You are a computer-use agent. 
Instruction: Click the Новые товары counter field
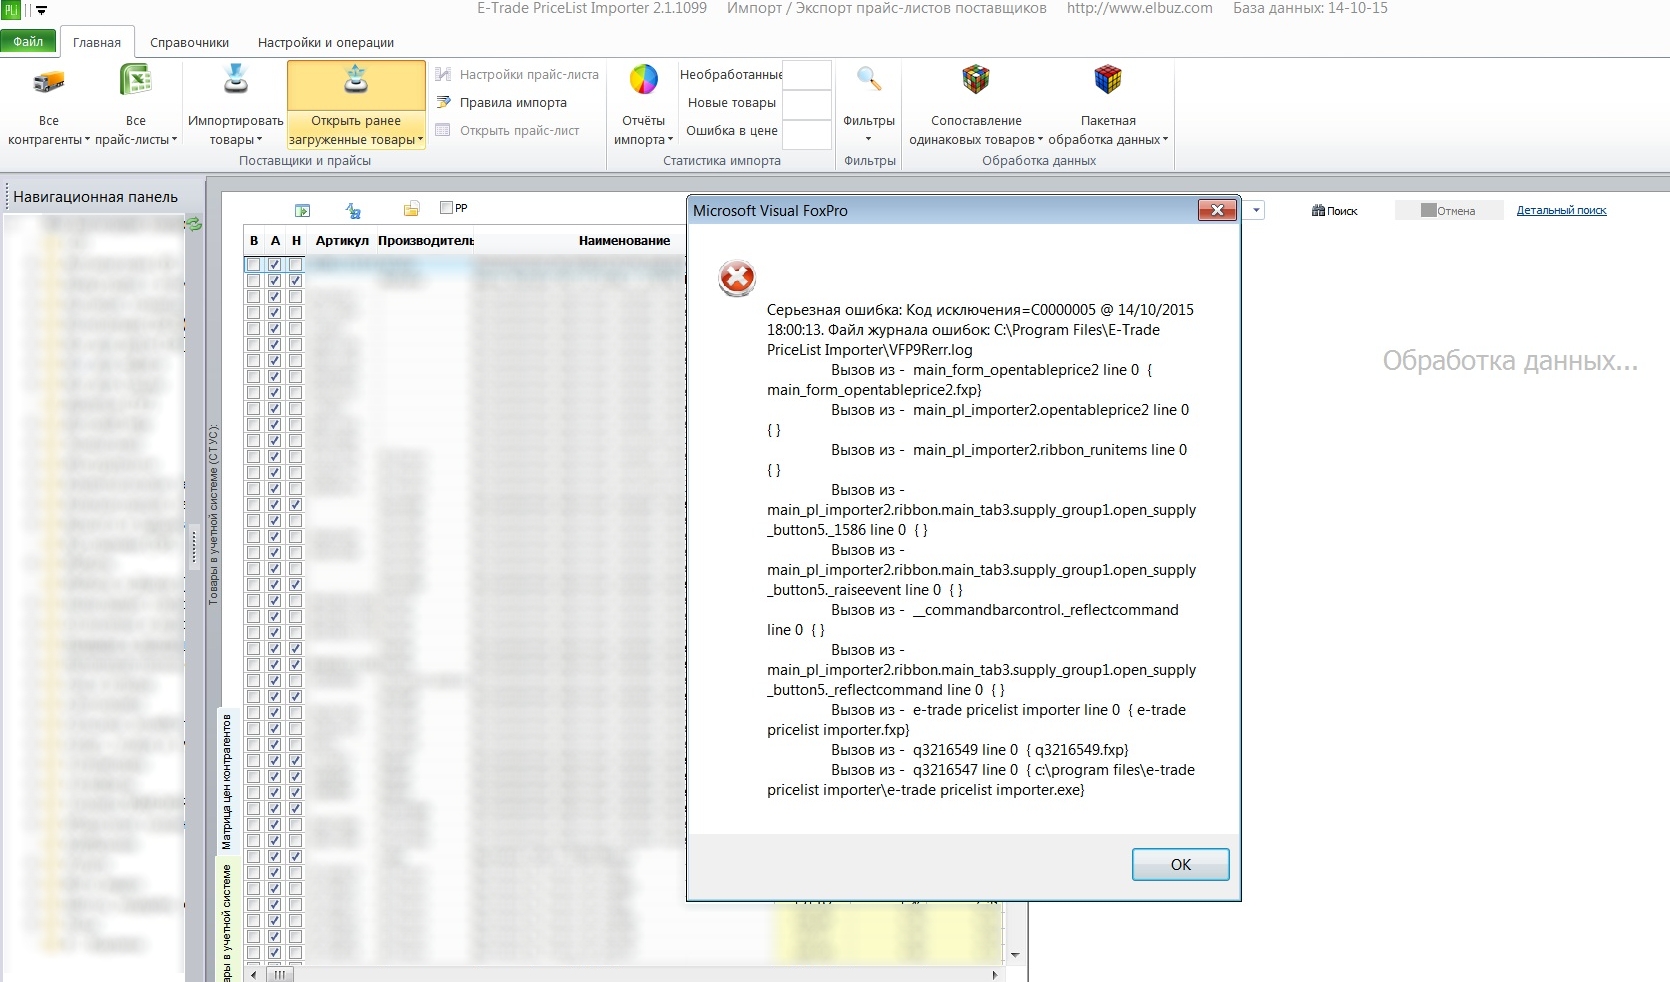coord(807,103)
